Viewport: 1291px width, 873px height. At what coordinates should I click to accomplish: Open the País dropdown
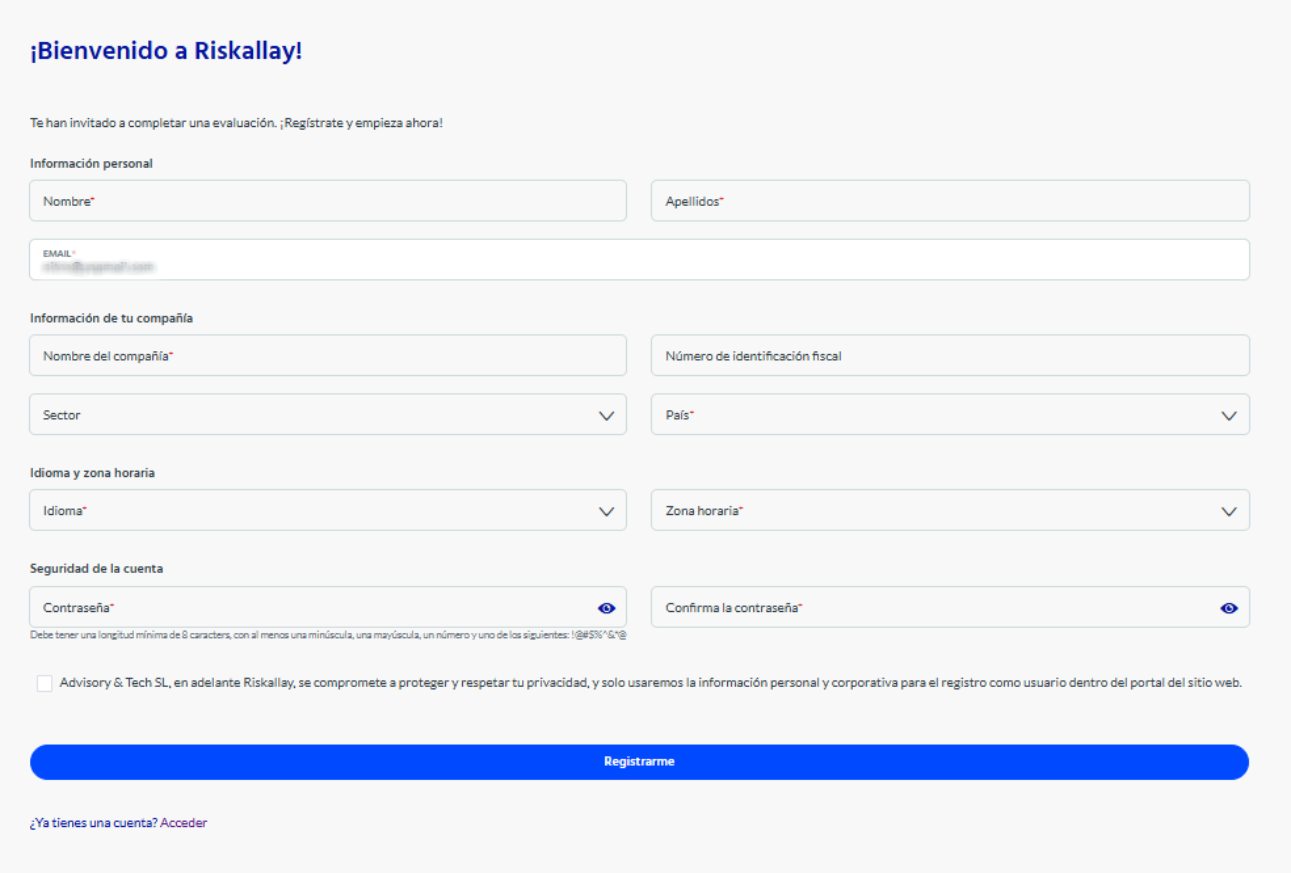tap(950, 415)
